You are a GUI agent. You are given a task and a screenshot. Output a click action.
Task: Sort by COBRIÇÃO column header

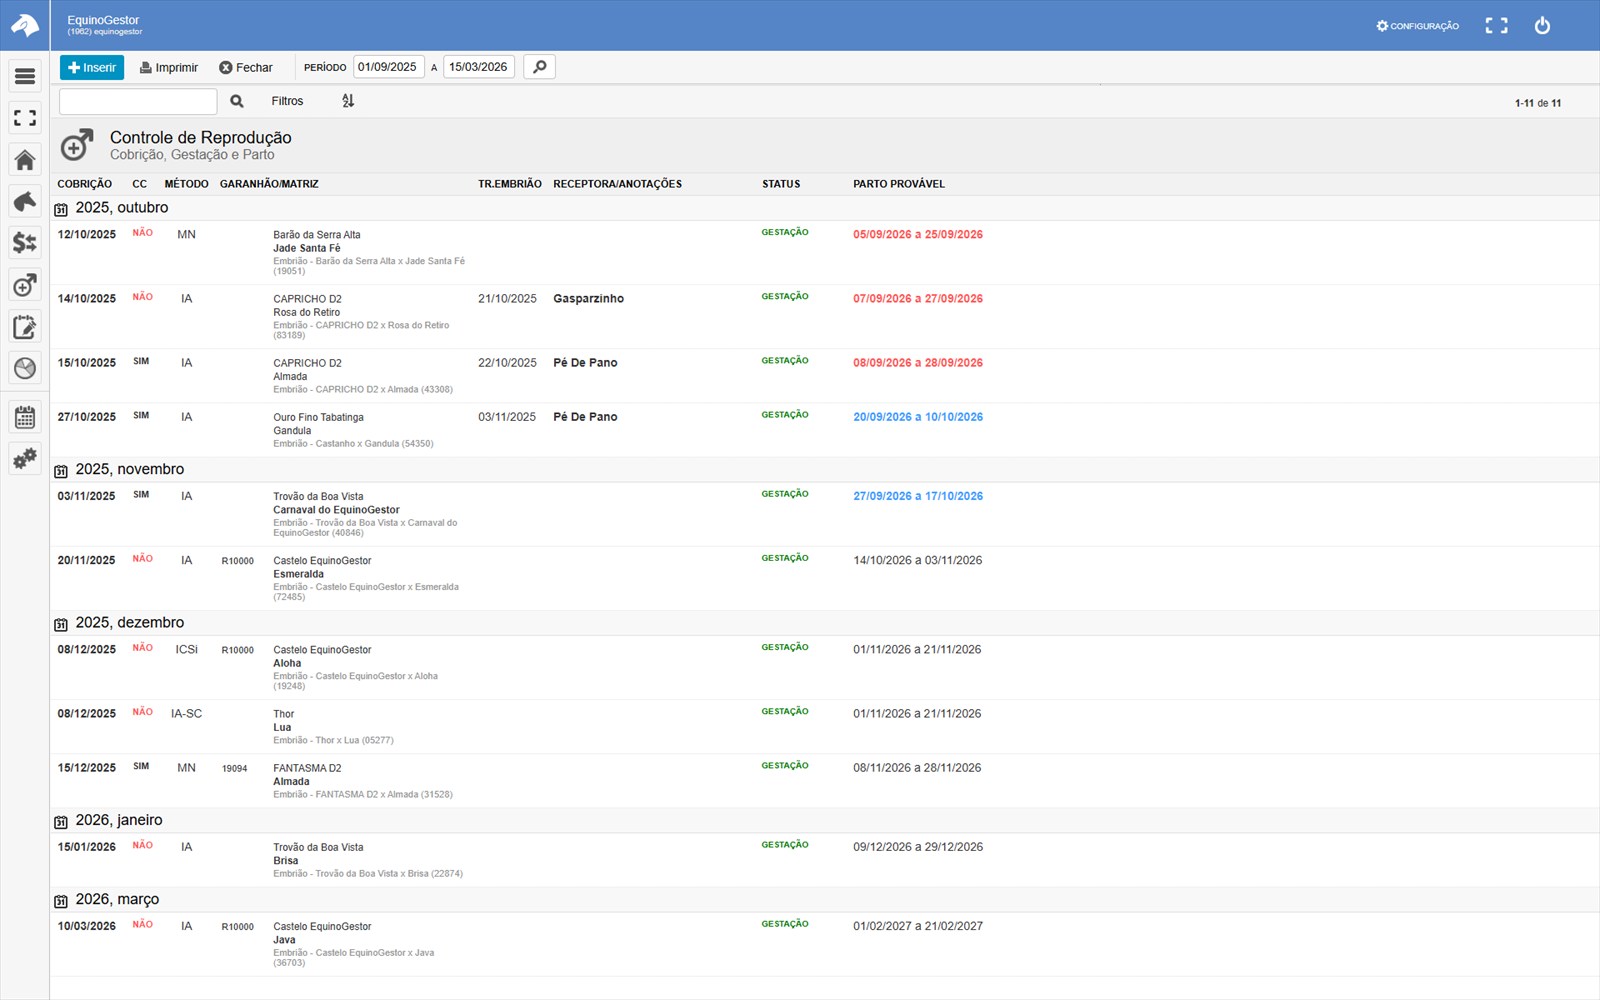(85, 184)
